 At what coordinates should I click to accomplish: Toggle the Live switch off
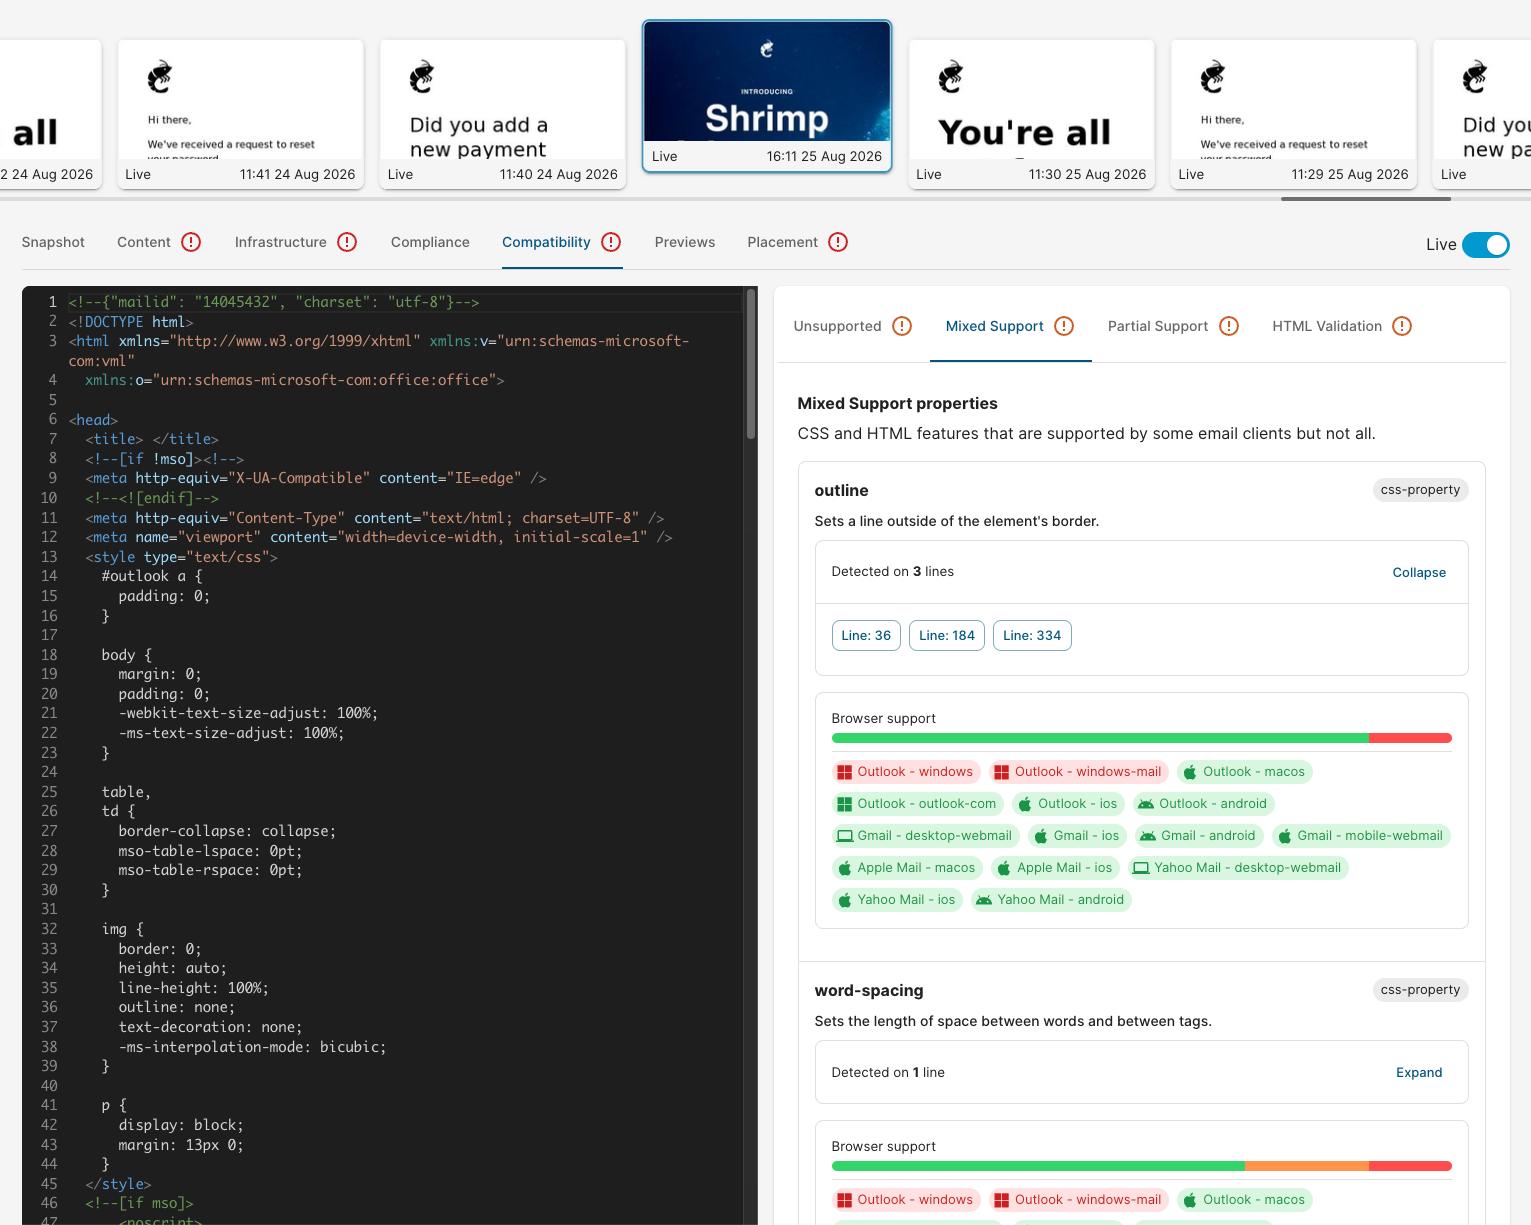pyautogui.click(x=1486, y=245)
